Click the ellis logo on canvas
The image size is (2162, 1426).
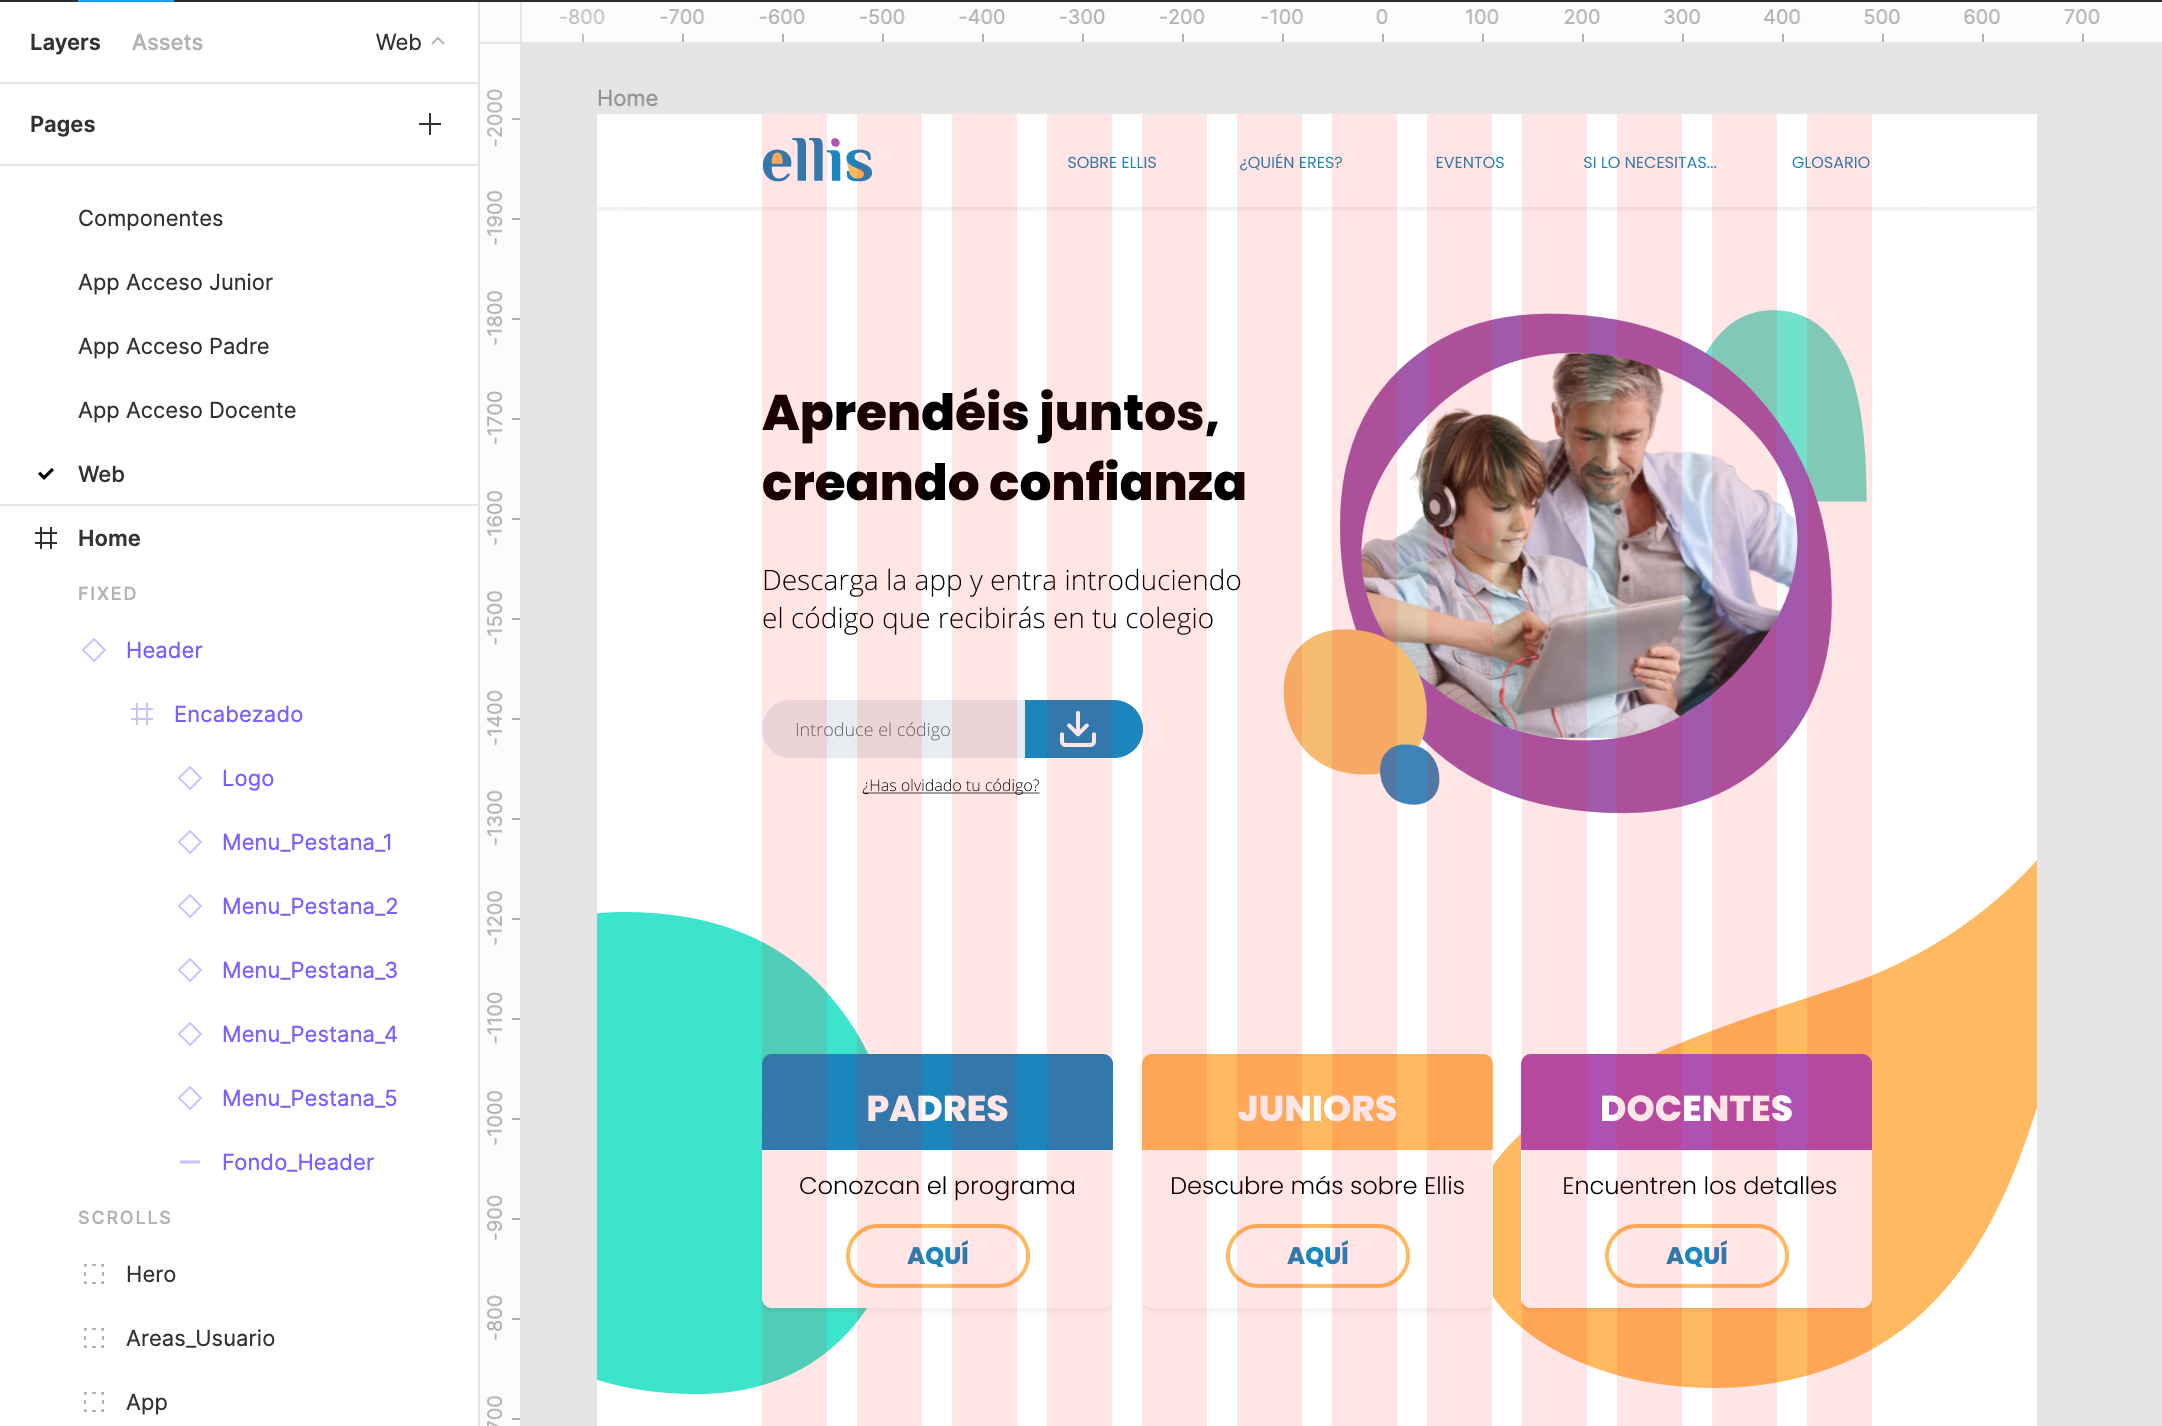817,161
